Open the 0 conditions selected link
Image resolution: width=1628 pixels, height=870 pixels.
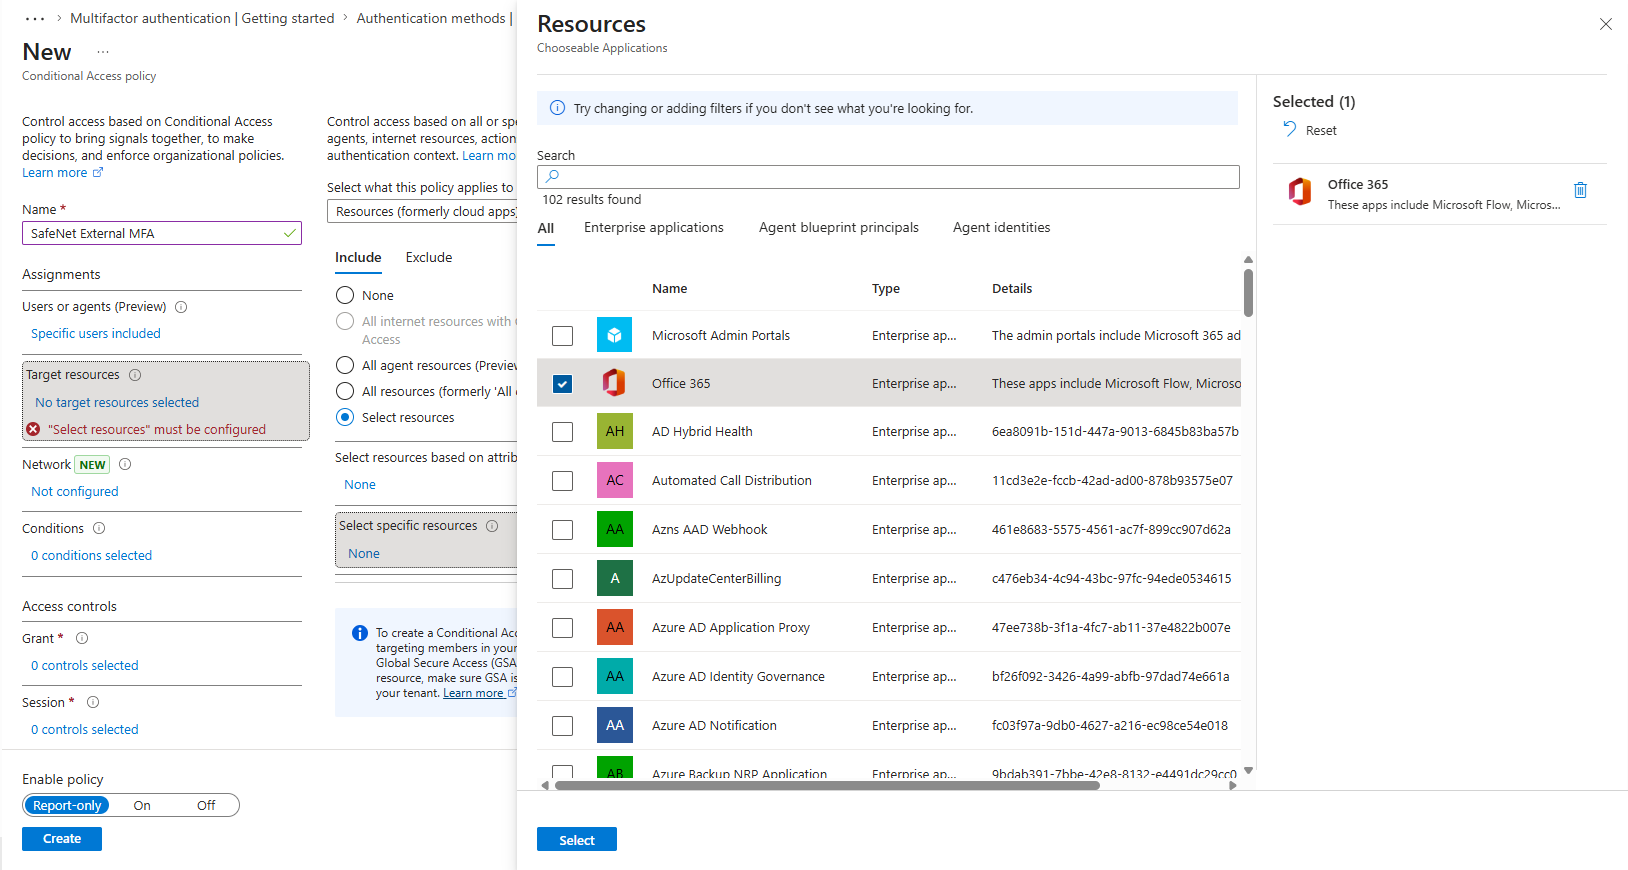click(x=91, y=556)
